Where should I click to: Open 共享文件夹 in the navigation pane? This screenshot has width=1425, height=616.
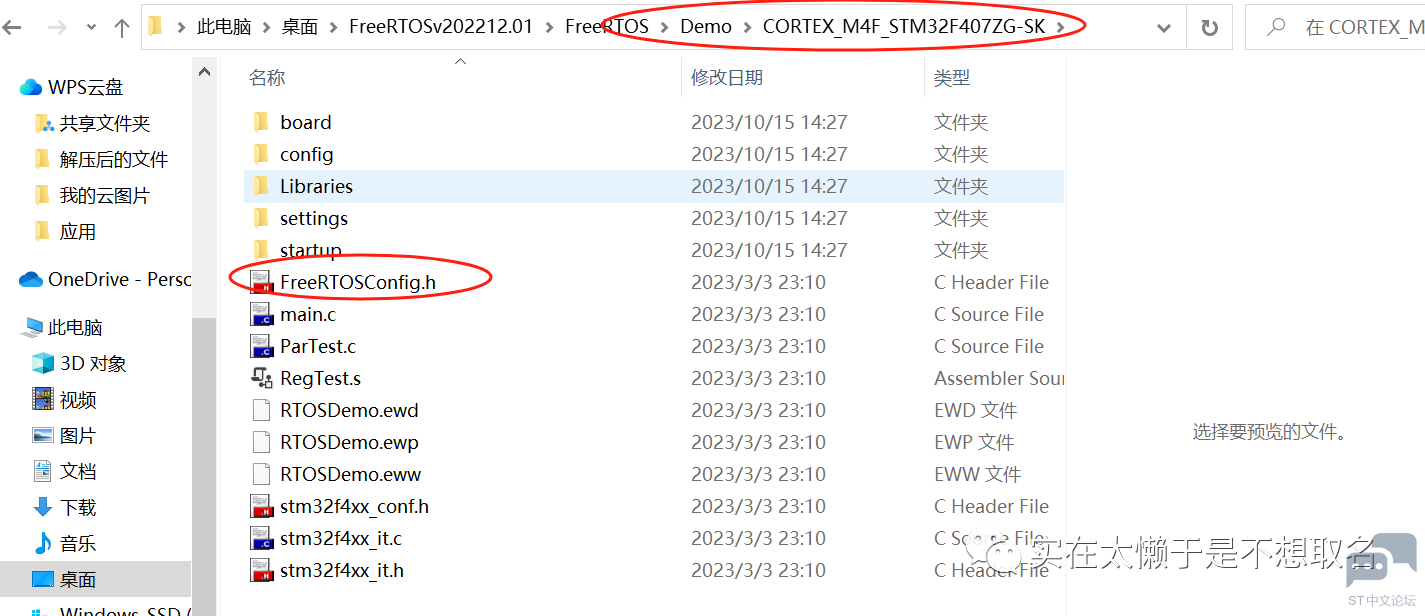pos(105,123)
